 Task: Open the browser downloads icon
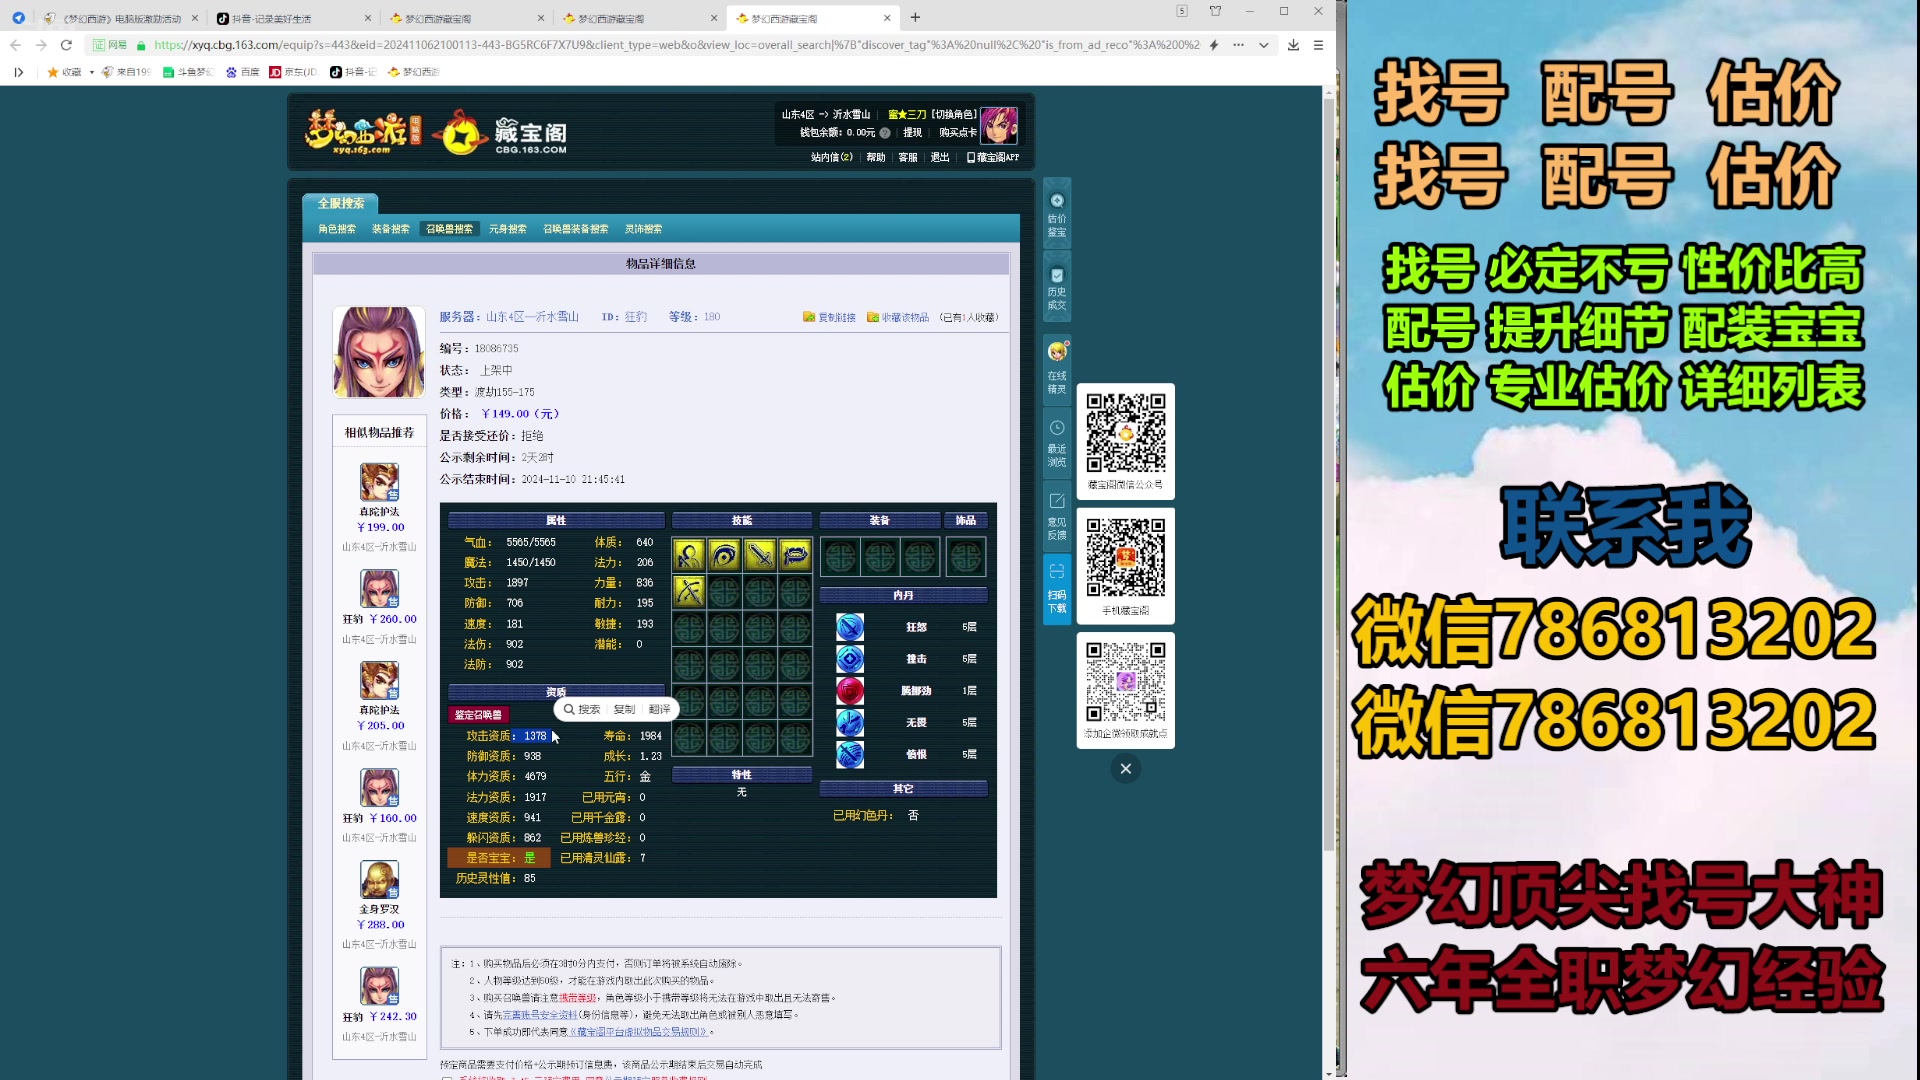(x=1293, y=45)
